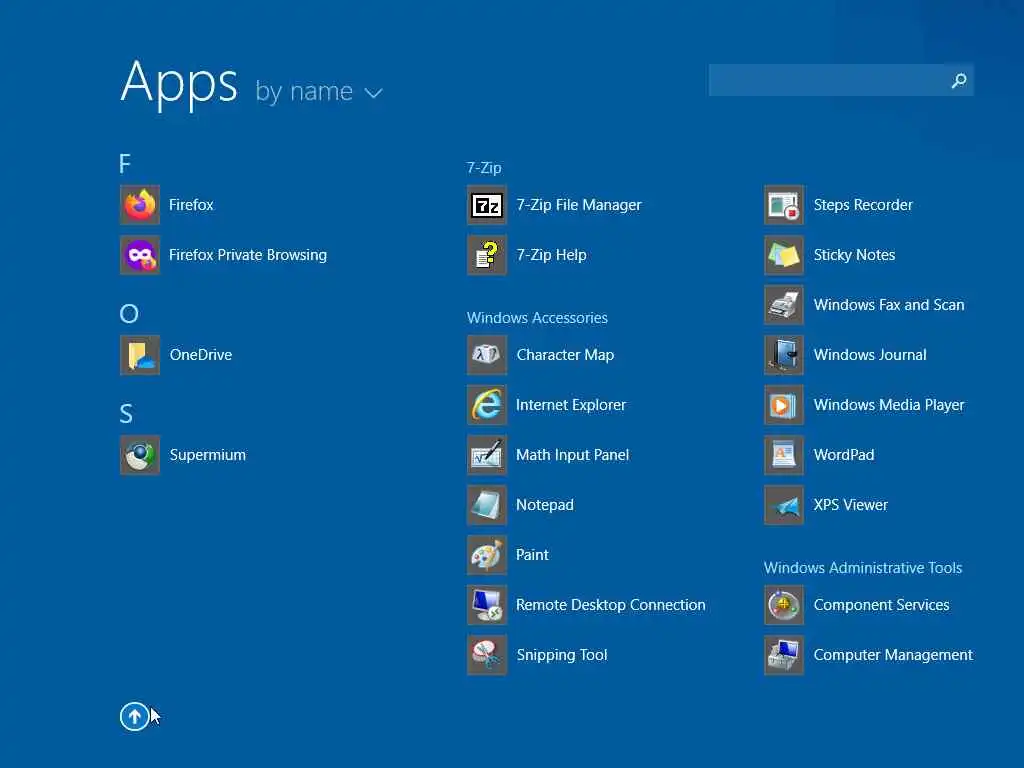Open Windows Fax and Scan icon
Image resolution: width=1024 pixels, height=768 pixels.
(784, 305)
